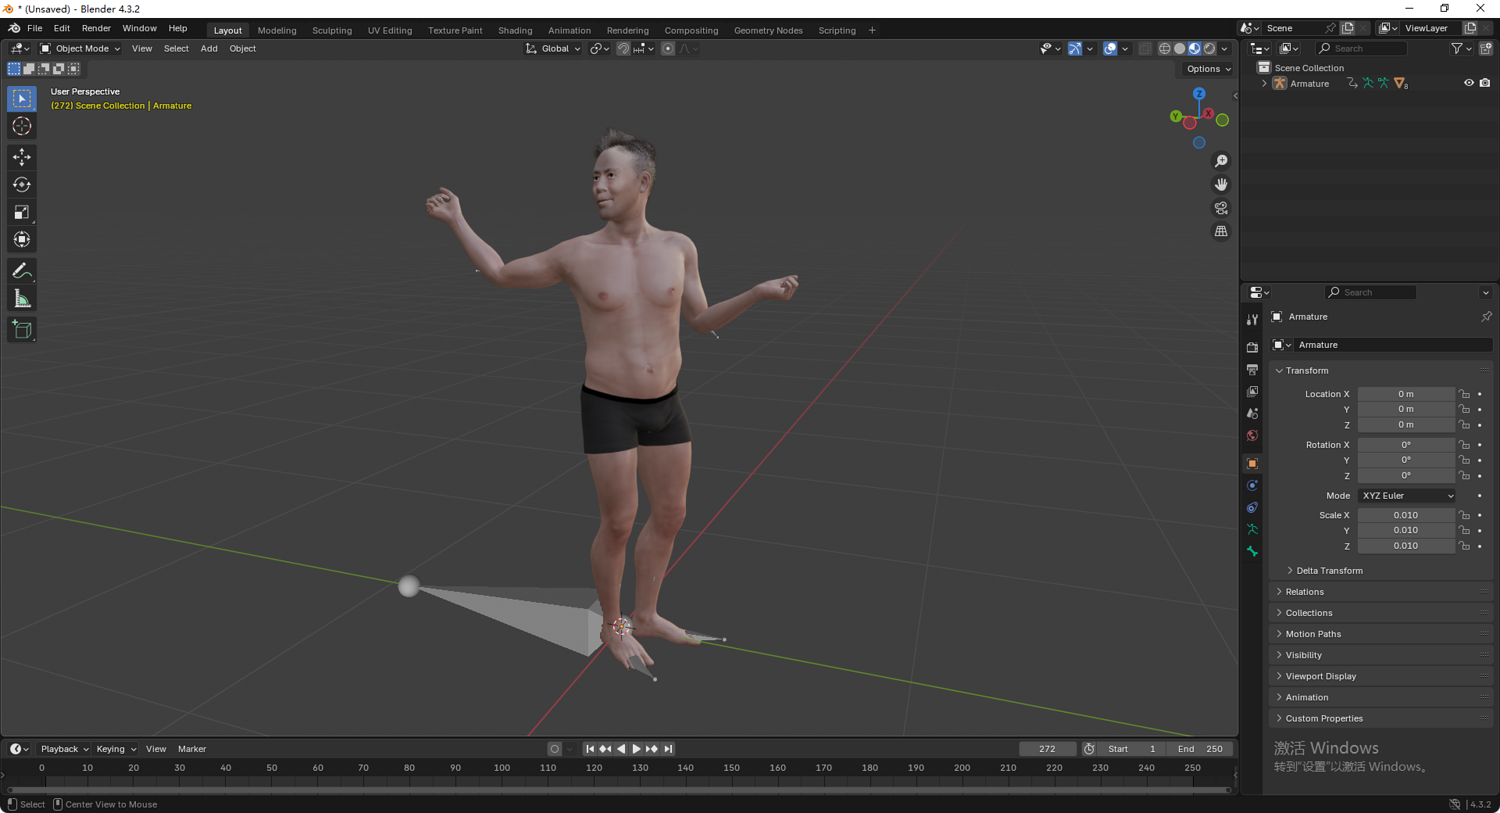Select the Add Cube tool

pos(21,330)
